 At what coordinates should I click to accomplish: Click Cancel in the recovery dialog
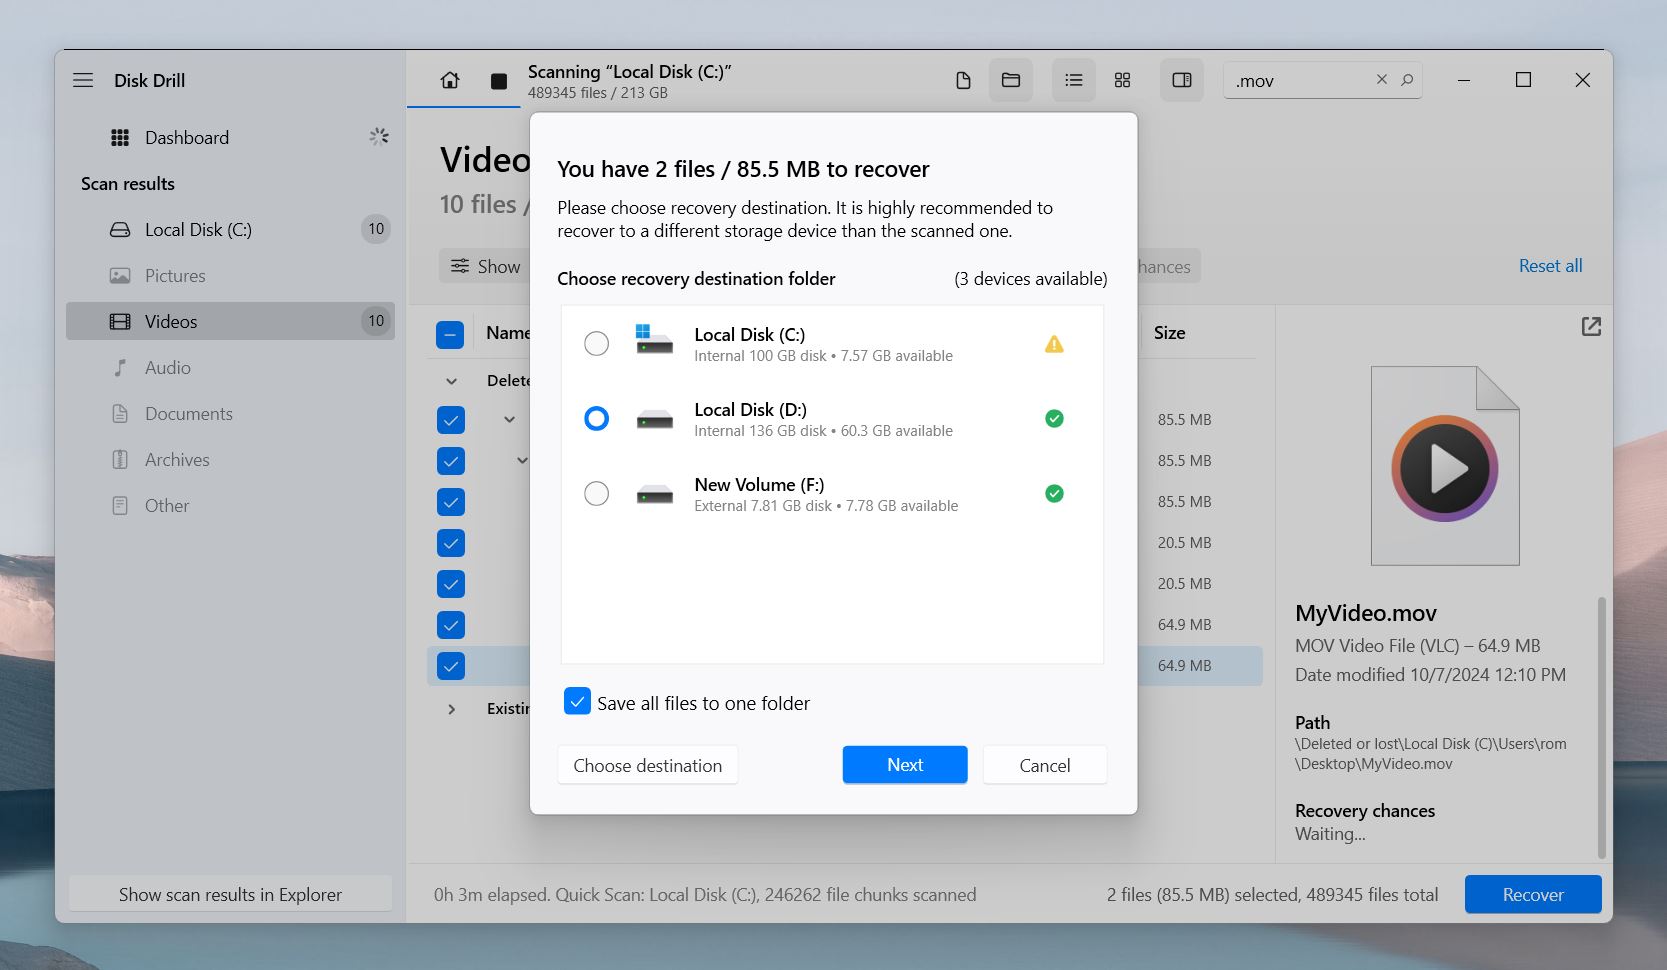pyautogui.click(x=1045, y=765)
